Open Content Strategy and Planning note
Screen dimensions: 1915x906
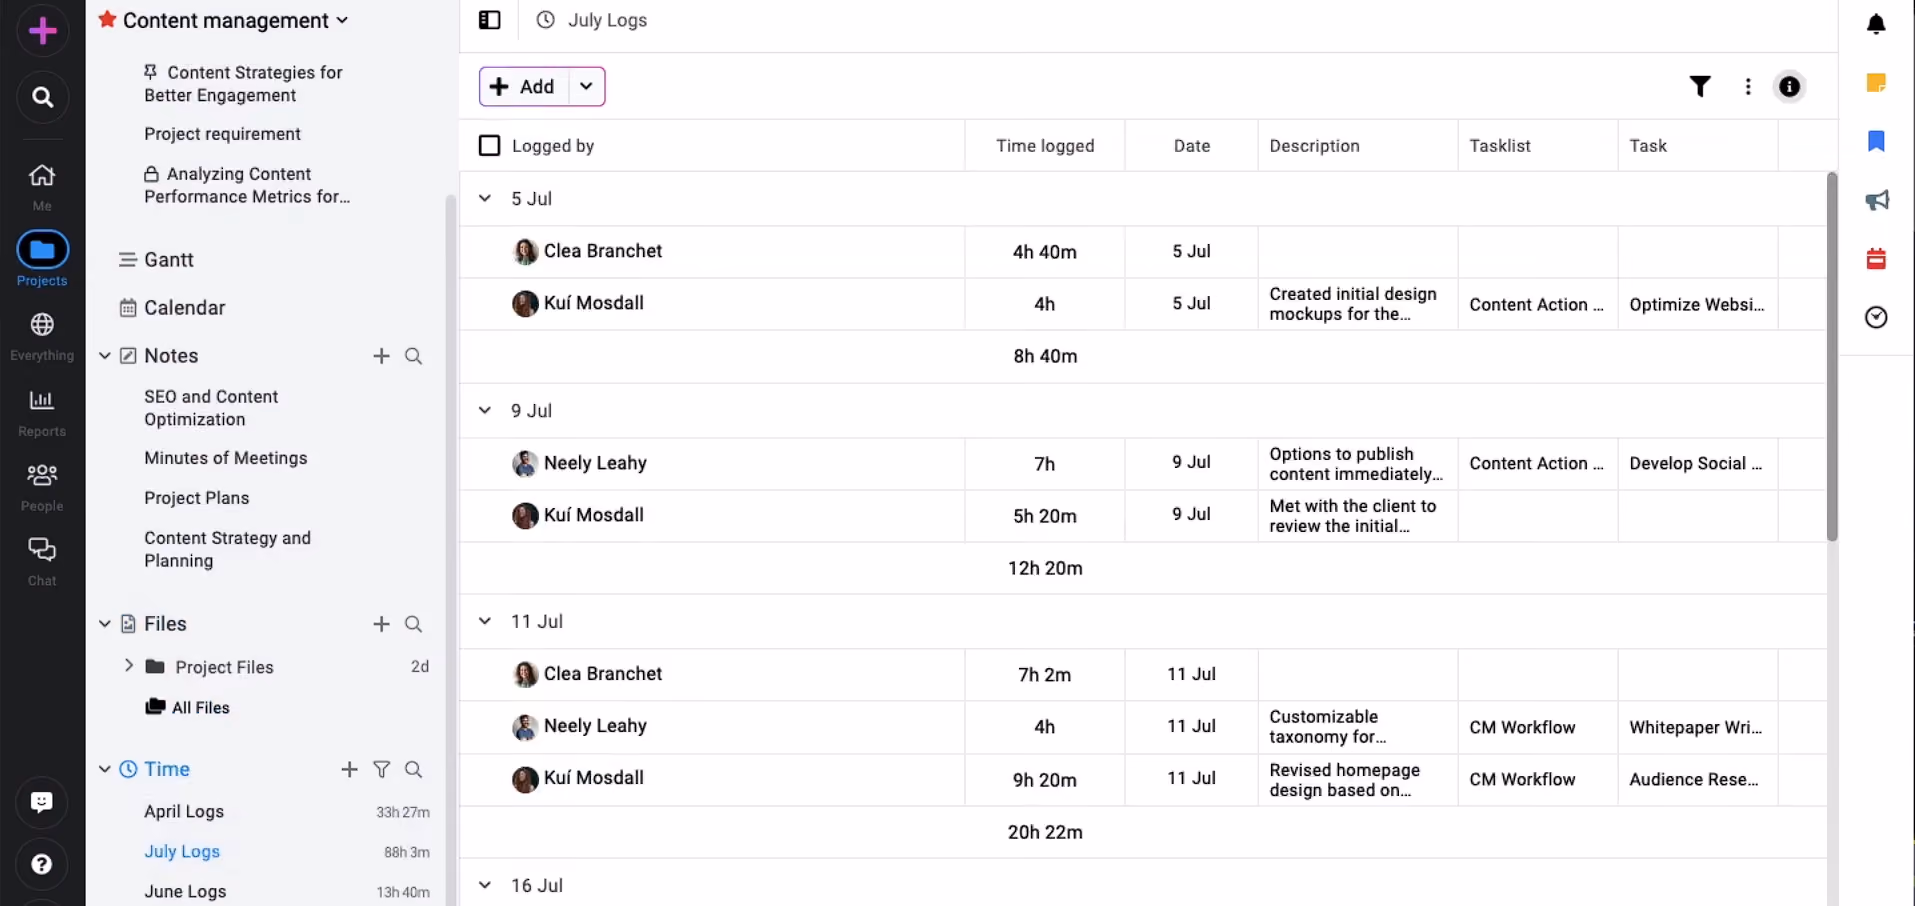point(228,549)
